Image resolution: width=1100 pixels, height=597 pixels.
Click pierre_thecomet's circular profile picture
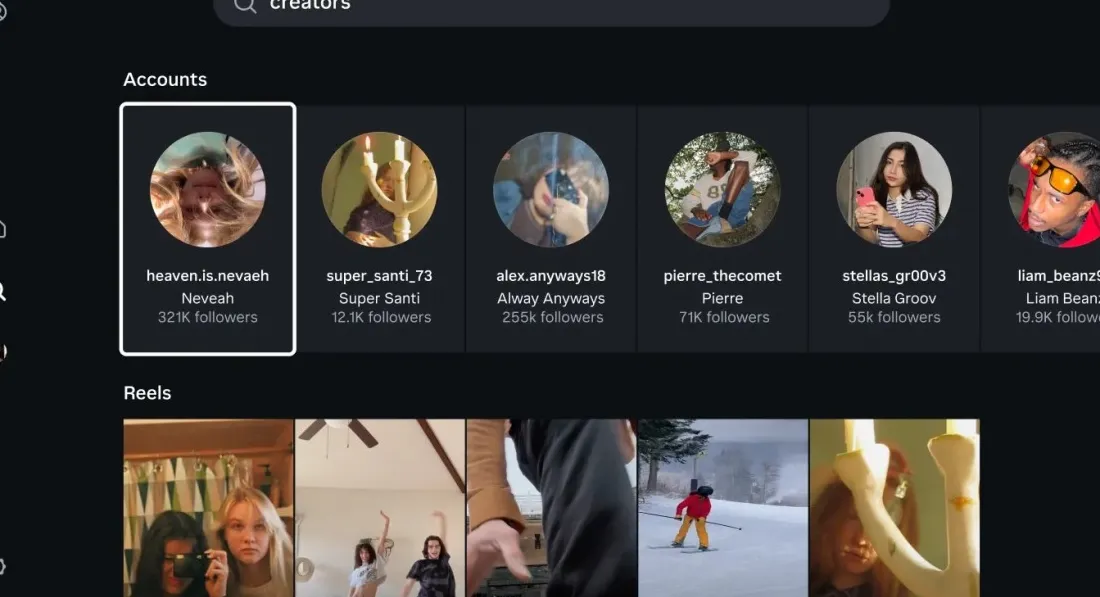click(722, 188)
